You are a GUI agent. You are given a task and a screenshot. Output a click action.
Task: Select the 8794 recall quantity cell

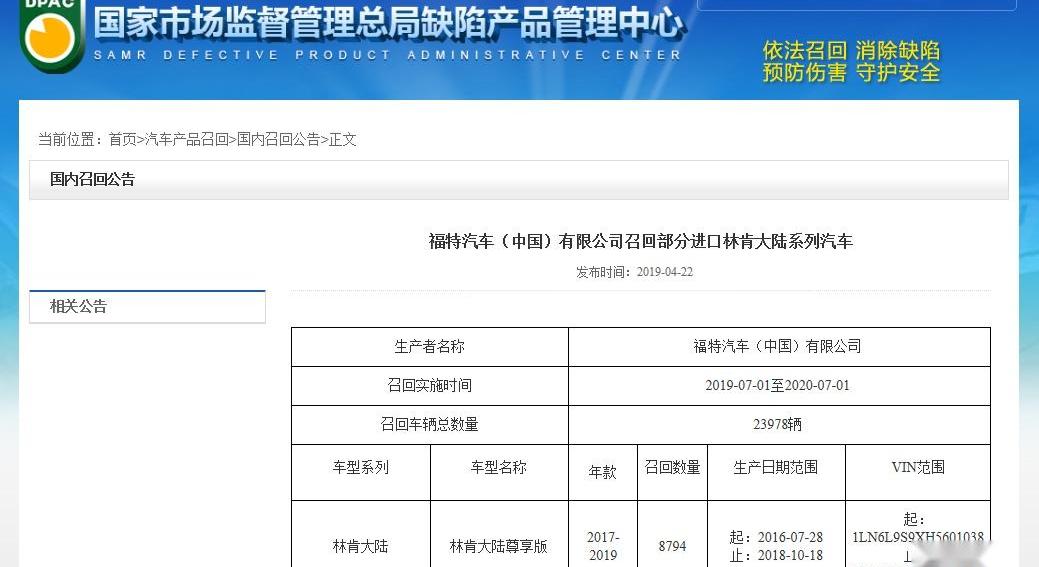click(x=672, y=534)
